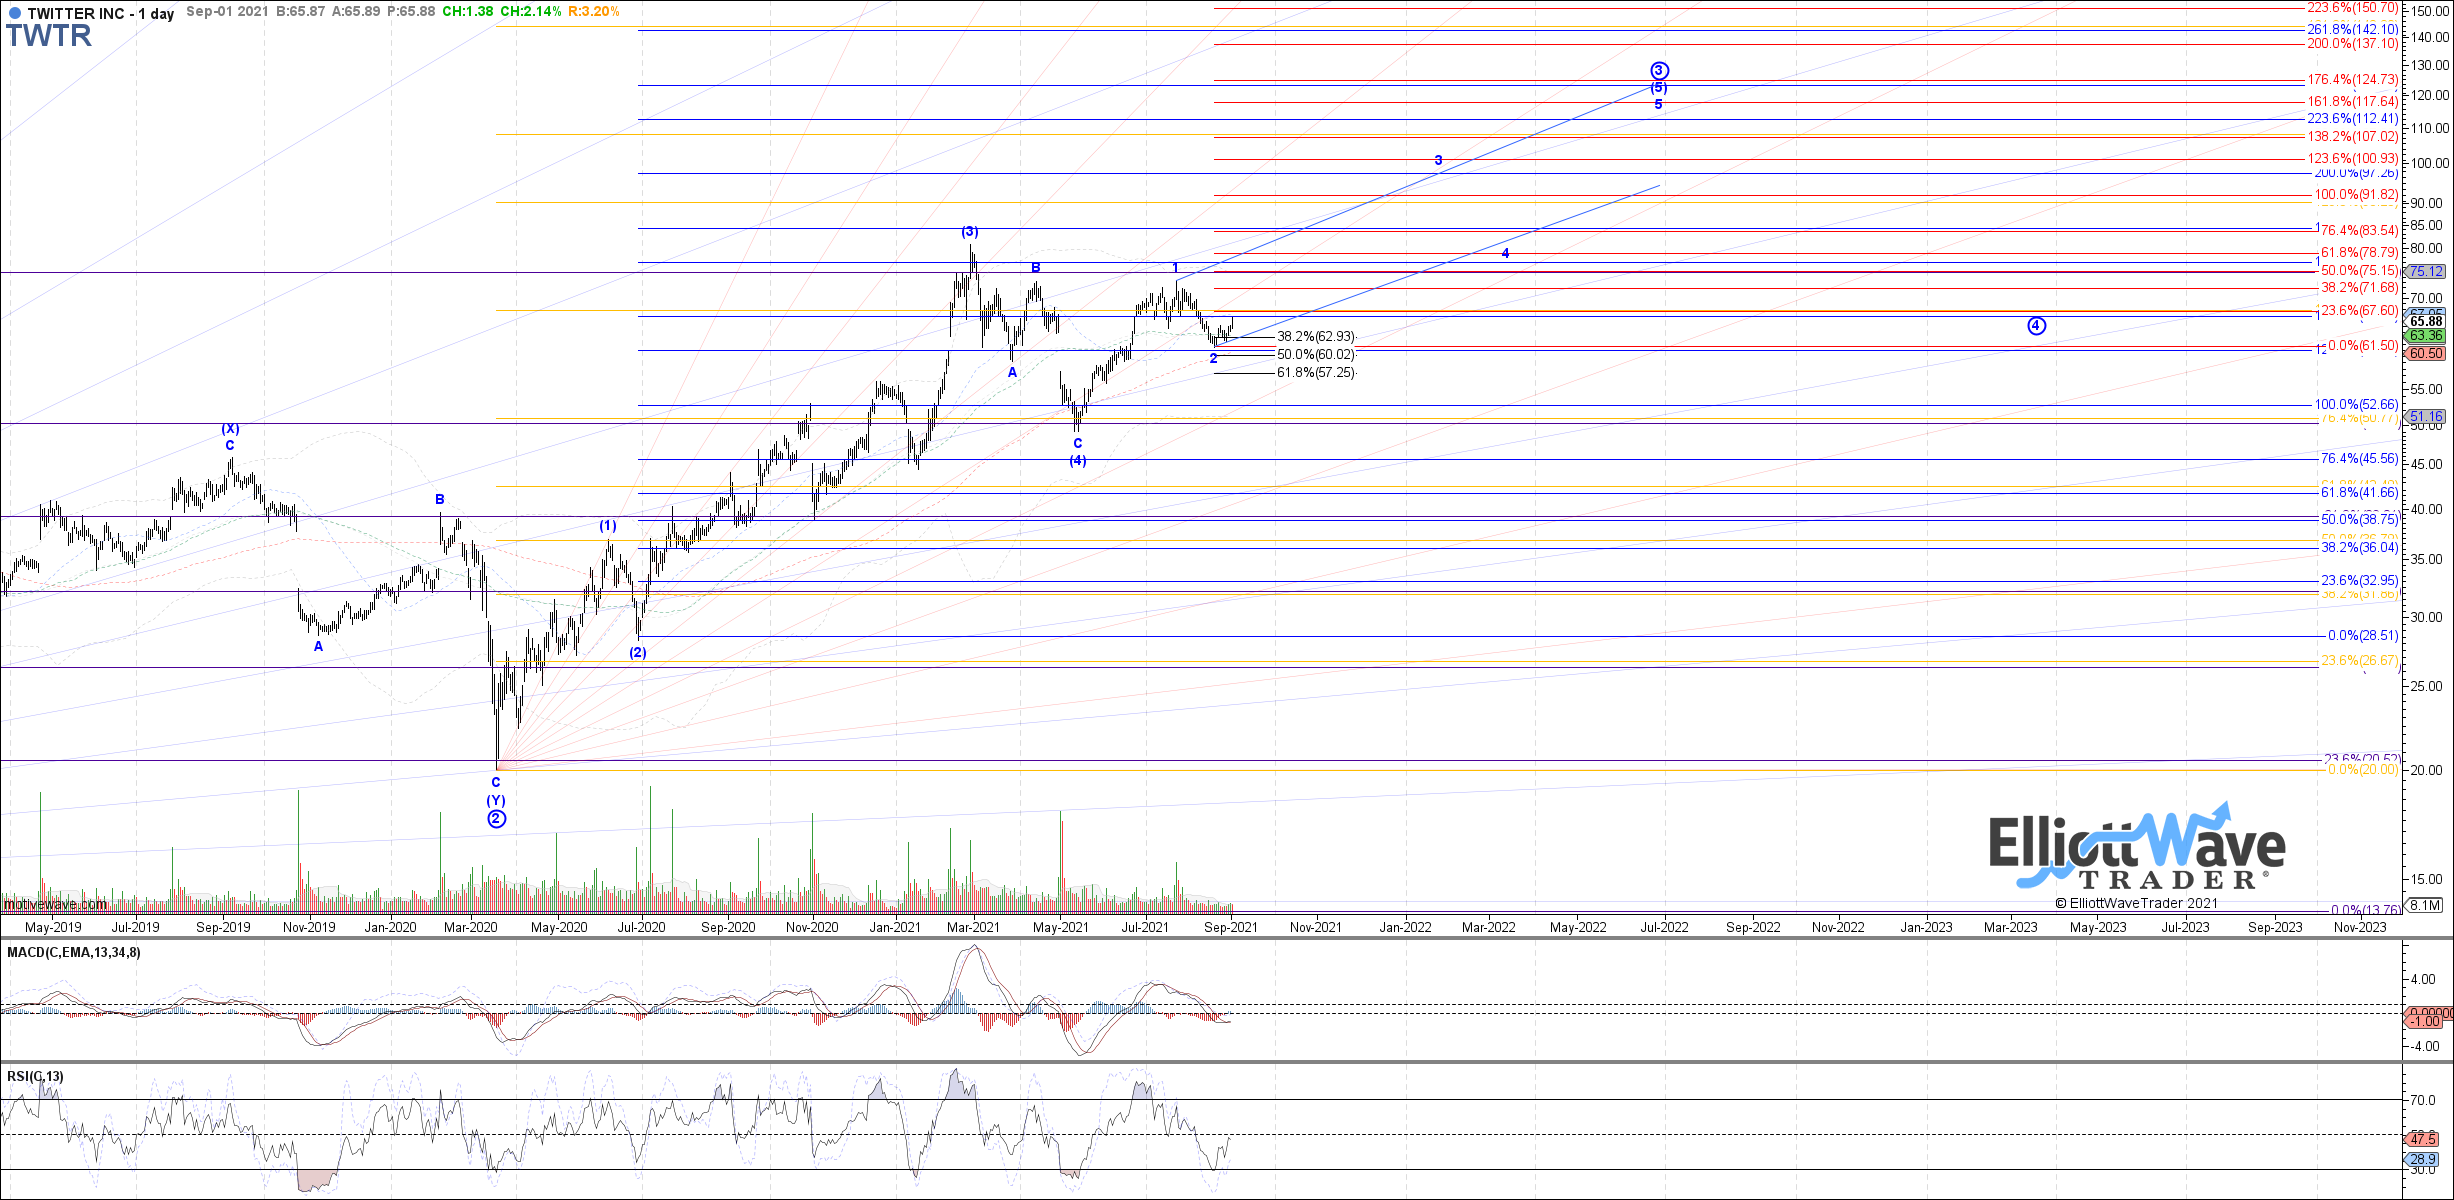Select the MACD(C,EMA,13,34,8) indicator label

point(74,952)
